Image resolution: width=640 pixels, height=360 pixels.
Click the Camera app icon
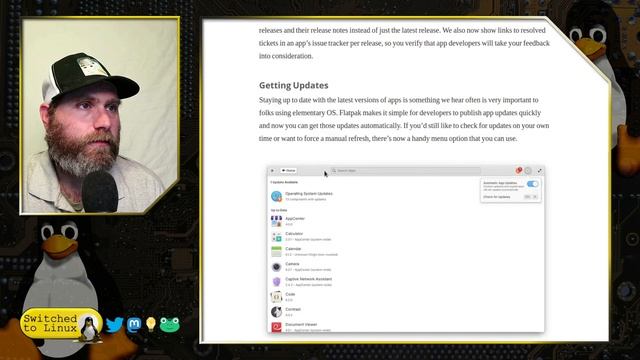tap(276, 267)
